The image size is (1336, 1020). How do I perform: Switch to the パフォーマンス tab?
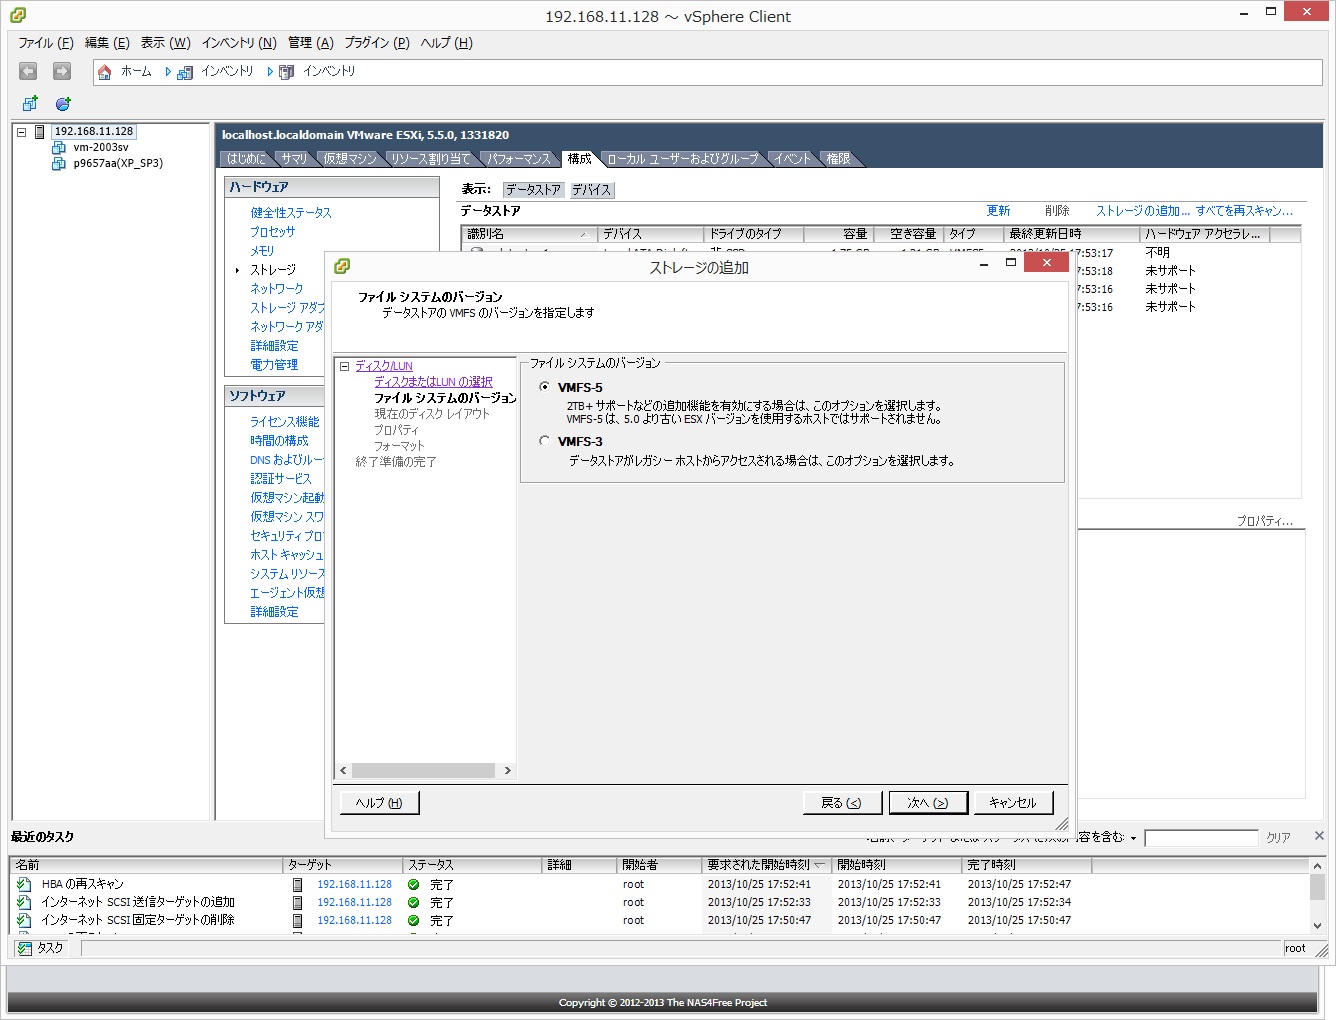point(518,158)
